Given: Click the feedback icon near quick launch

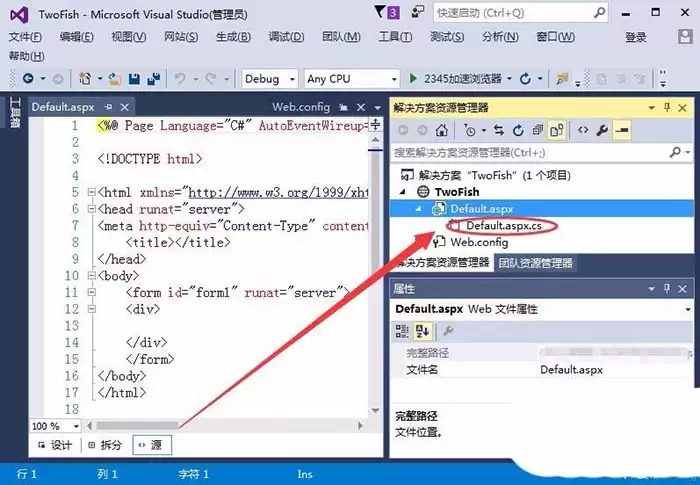Looking at the screenshot, I should pyautogui.click(x=418, y=12).
